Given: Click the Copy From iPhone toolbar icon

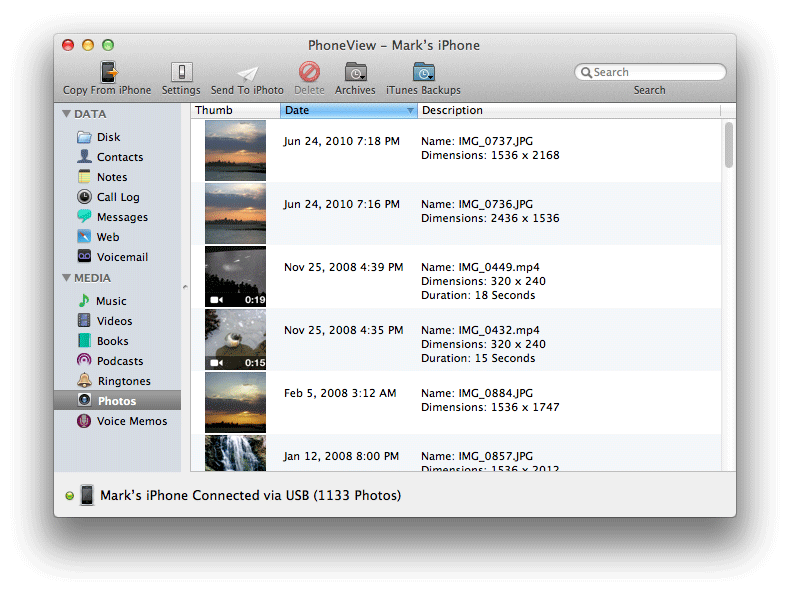Looking at the screenshot, I should 107,72.
